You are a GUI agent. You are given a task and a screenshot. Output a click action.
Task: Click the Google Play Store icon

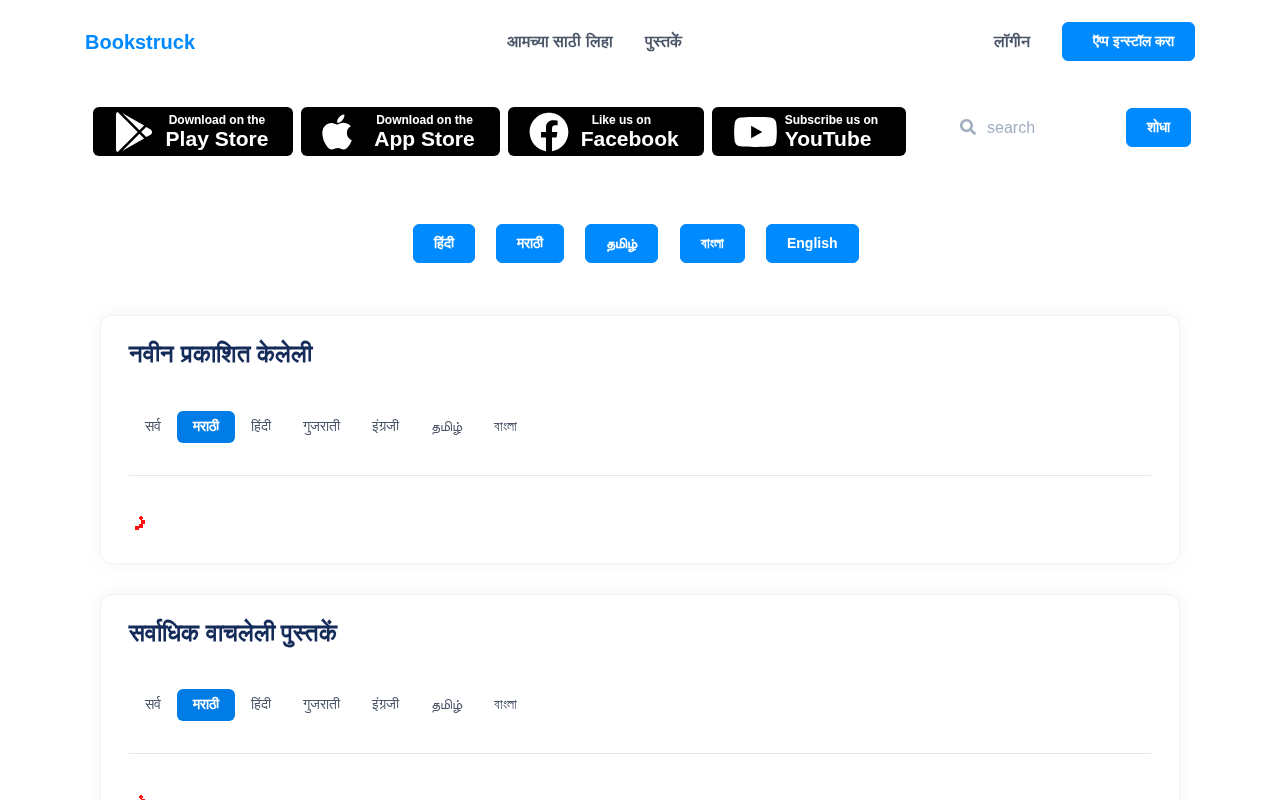tap(134, 132)
